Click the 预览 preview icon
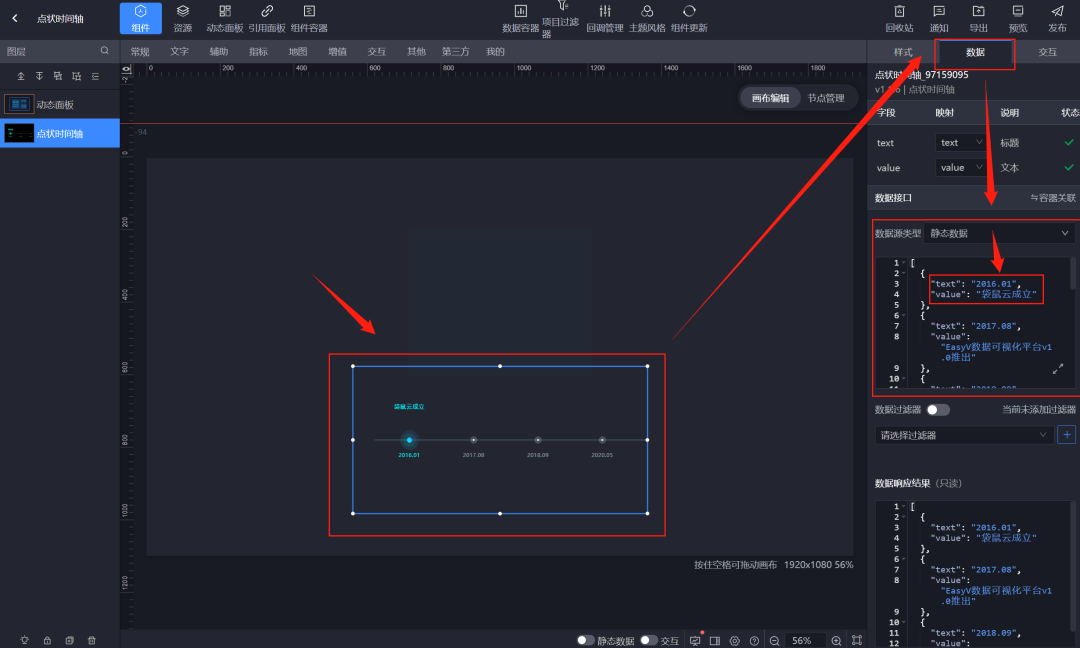Screen dimensions: 1080x648 tap(1017, 11)
